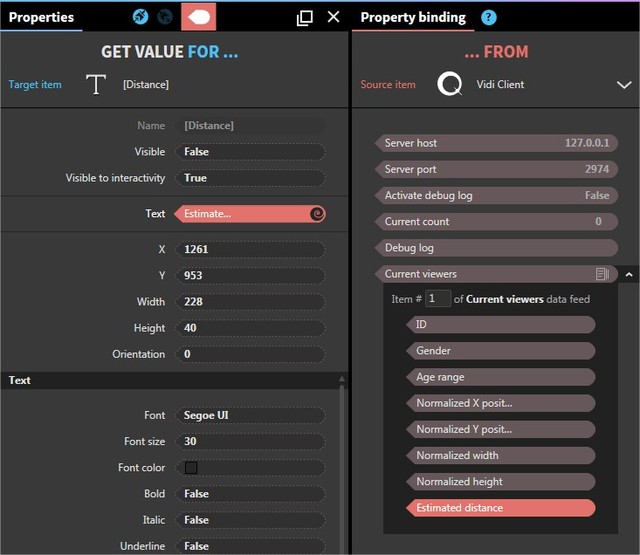Screen dimensions: 640x555
Task: Click the Vidi Client source icon
Action: (450, 85)
